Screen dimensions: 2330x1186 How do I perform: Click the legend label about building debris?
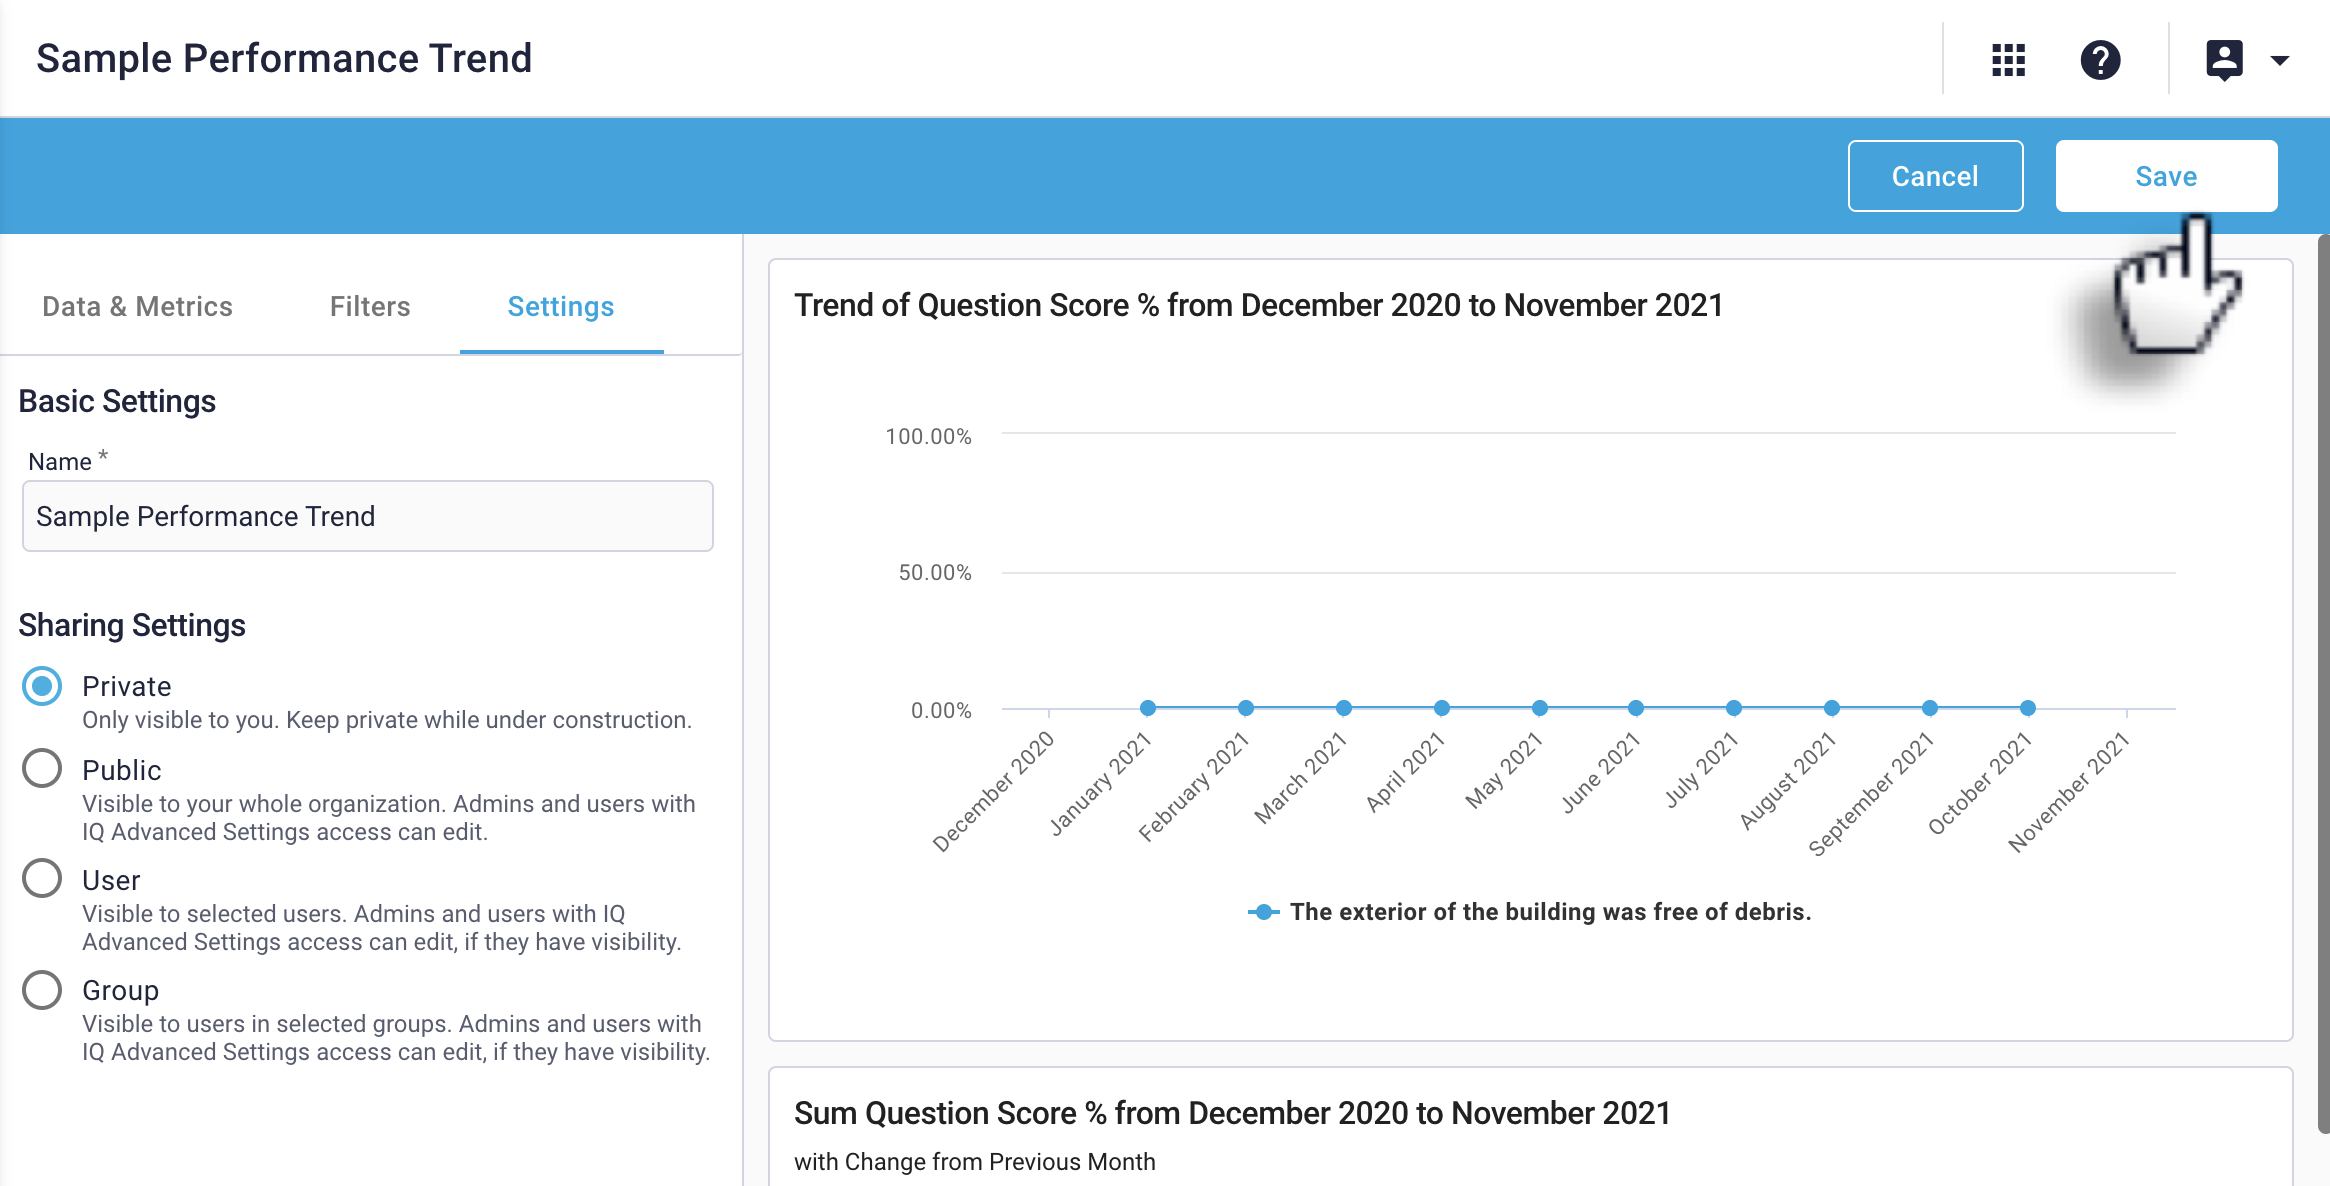click(x=1550, y=912)
